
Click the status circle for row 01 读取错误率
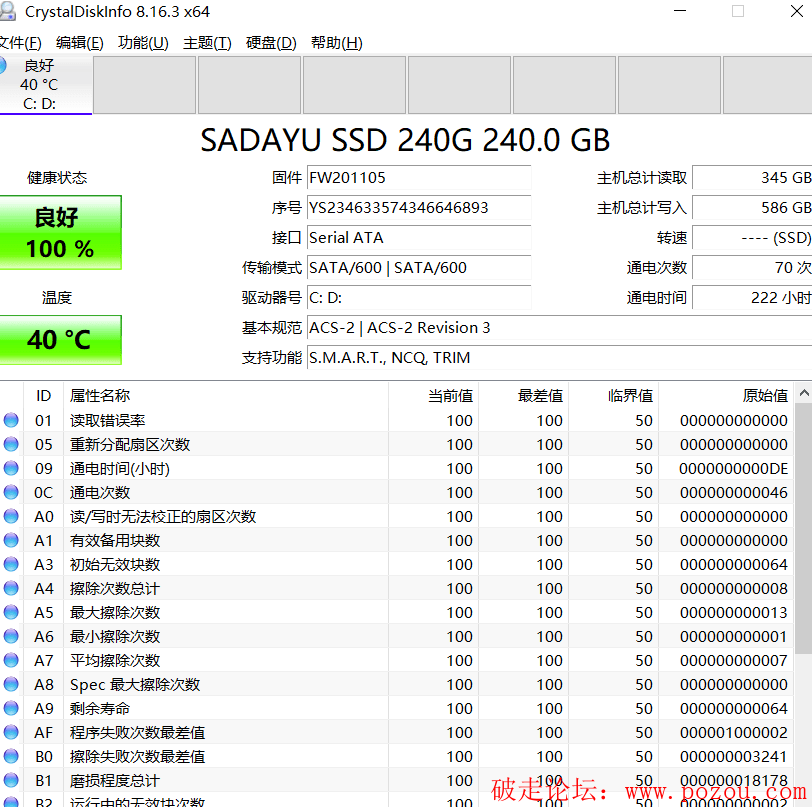coord(11,420)
